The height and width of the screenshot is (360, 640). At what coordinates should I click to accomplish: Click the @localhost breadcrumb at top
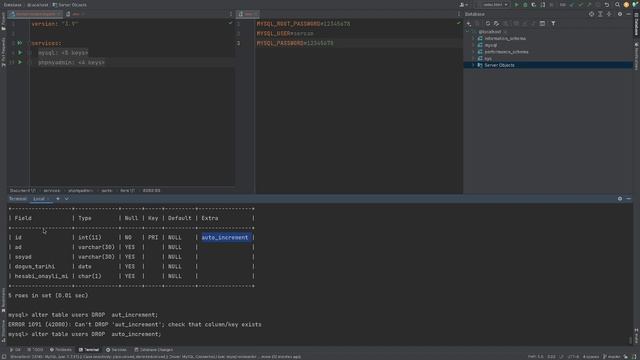37,5
